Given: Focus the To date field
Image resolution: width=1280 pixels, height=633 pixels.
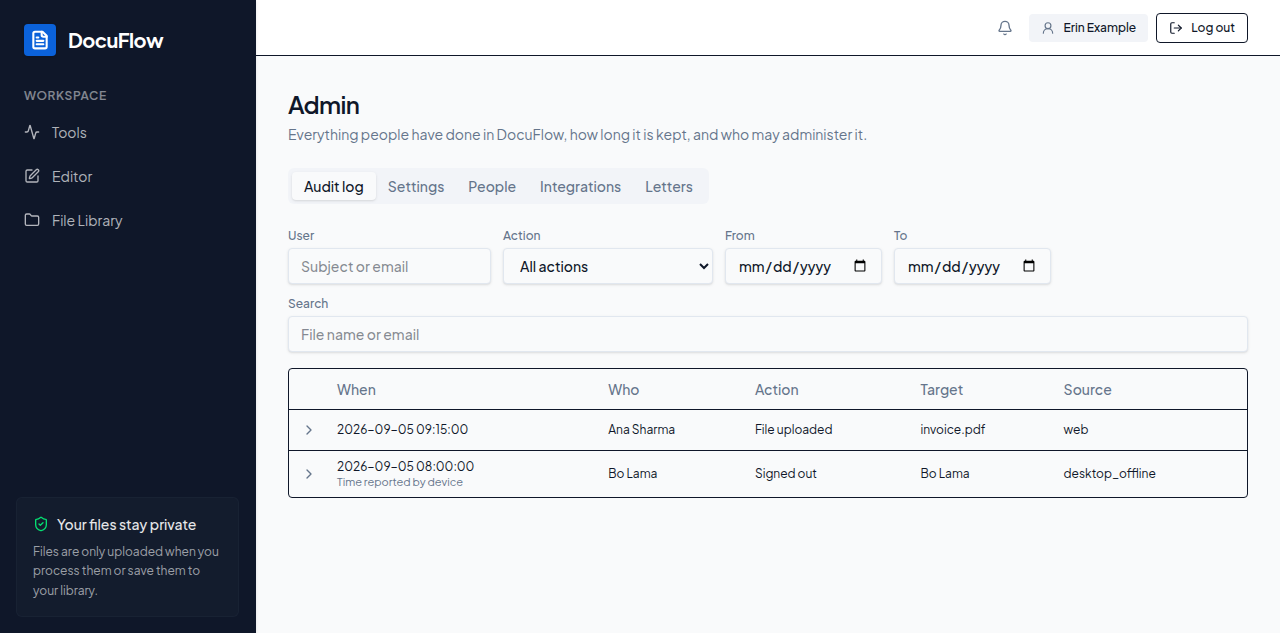Looking at the screenshot, I should 972,266.
